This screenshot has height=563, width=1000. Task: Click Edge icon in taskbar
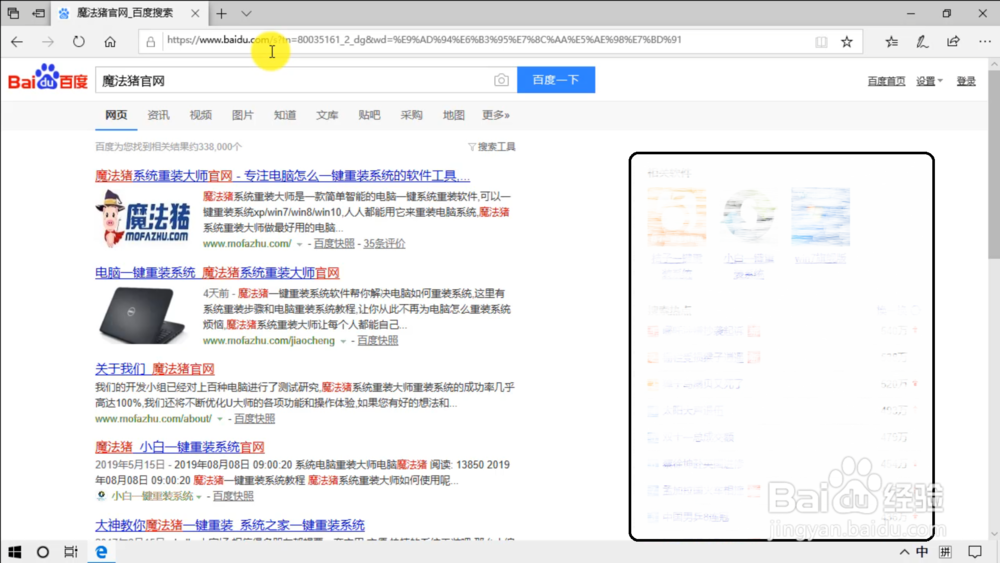coord(101,552)
